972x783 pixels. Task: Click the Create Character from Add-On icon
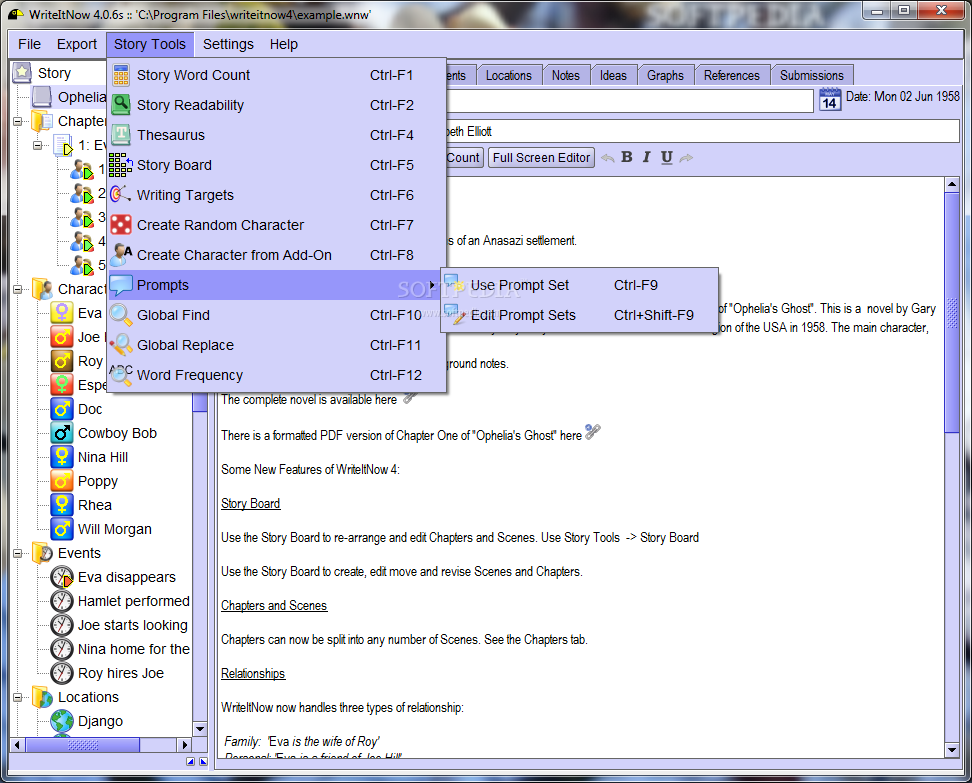tap(121, 255)
